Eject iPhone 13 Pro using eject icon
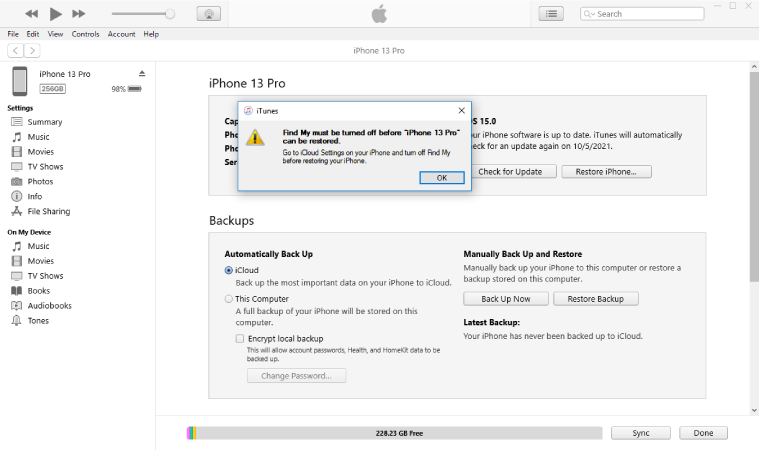 142,74
